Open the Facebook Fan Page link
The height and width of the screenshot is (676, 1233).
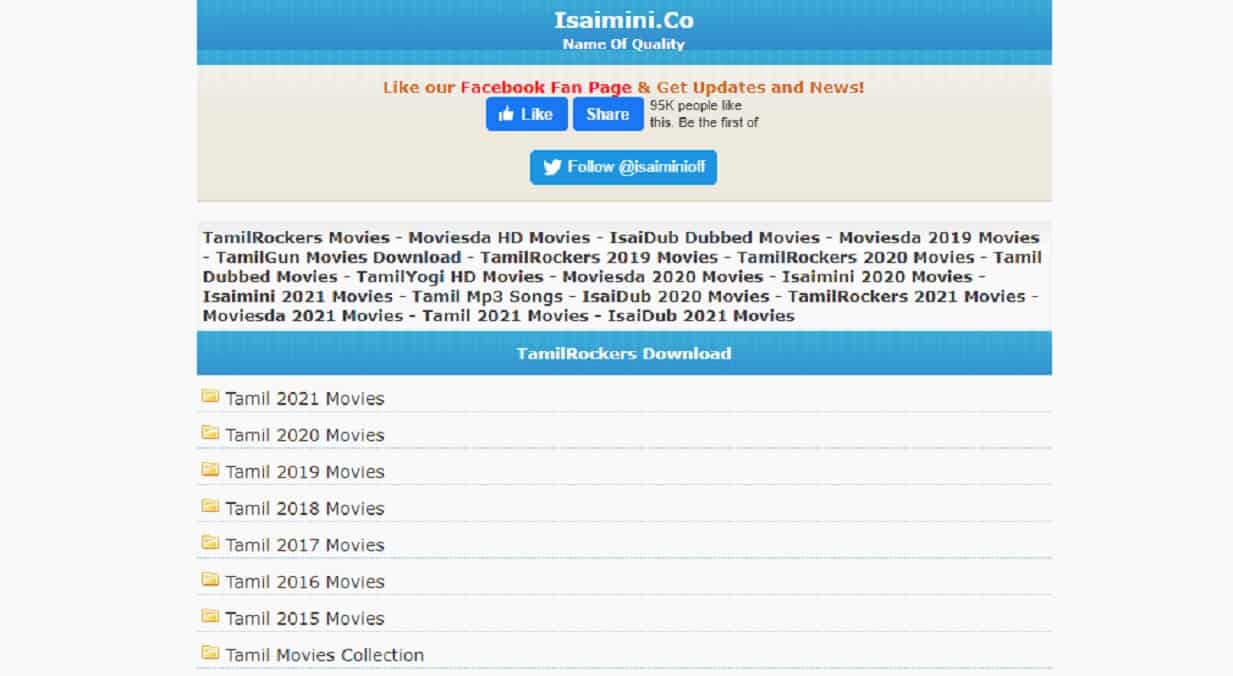[546, 88]
